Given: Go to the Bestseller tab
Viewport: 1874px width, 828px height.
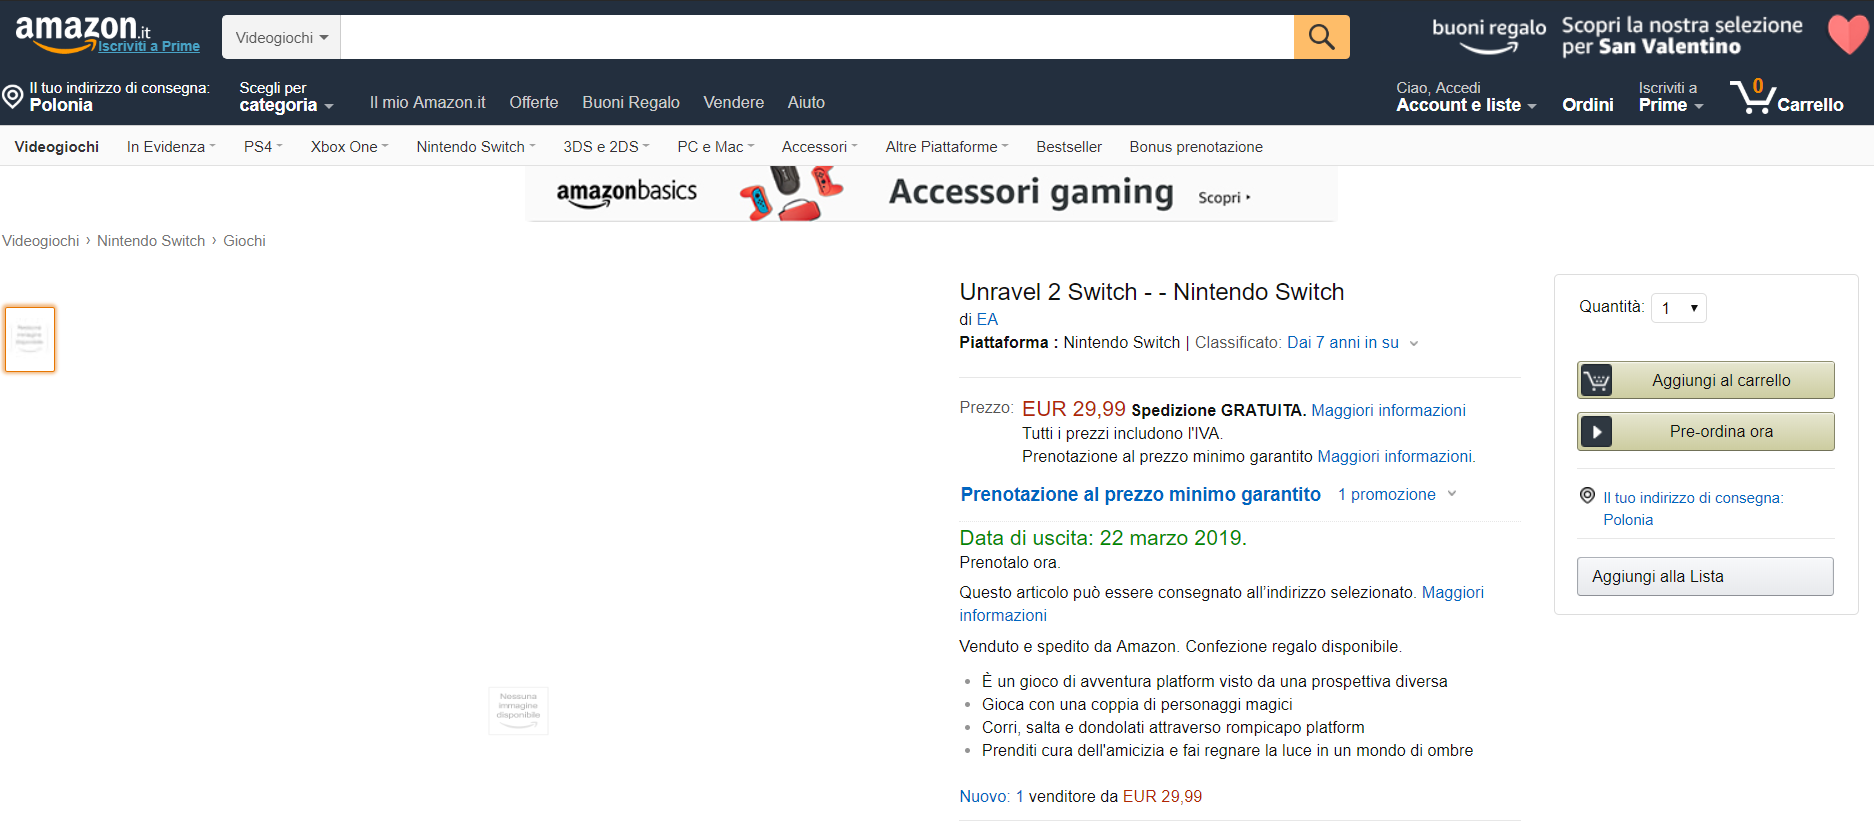Looking at the screenshot, I should pos(1068,147).
